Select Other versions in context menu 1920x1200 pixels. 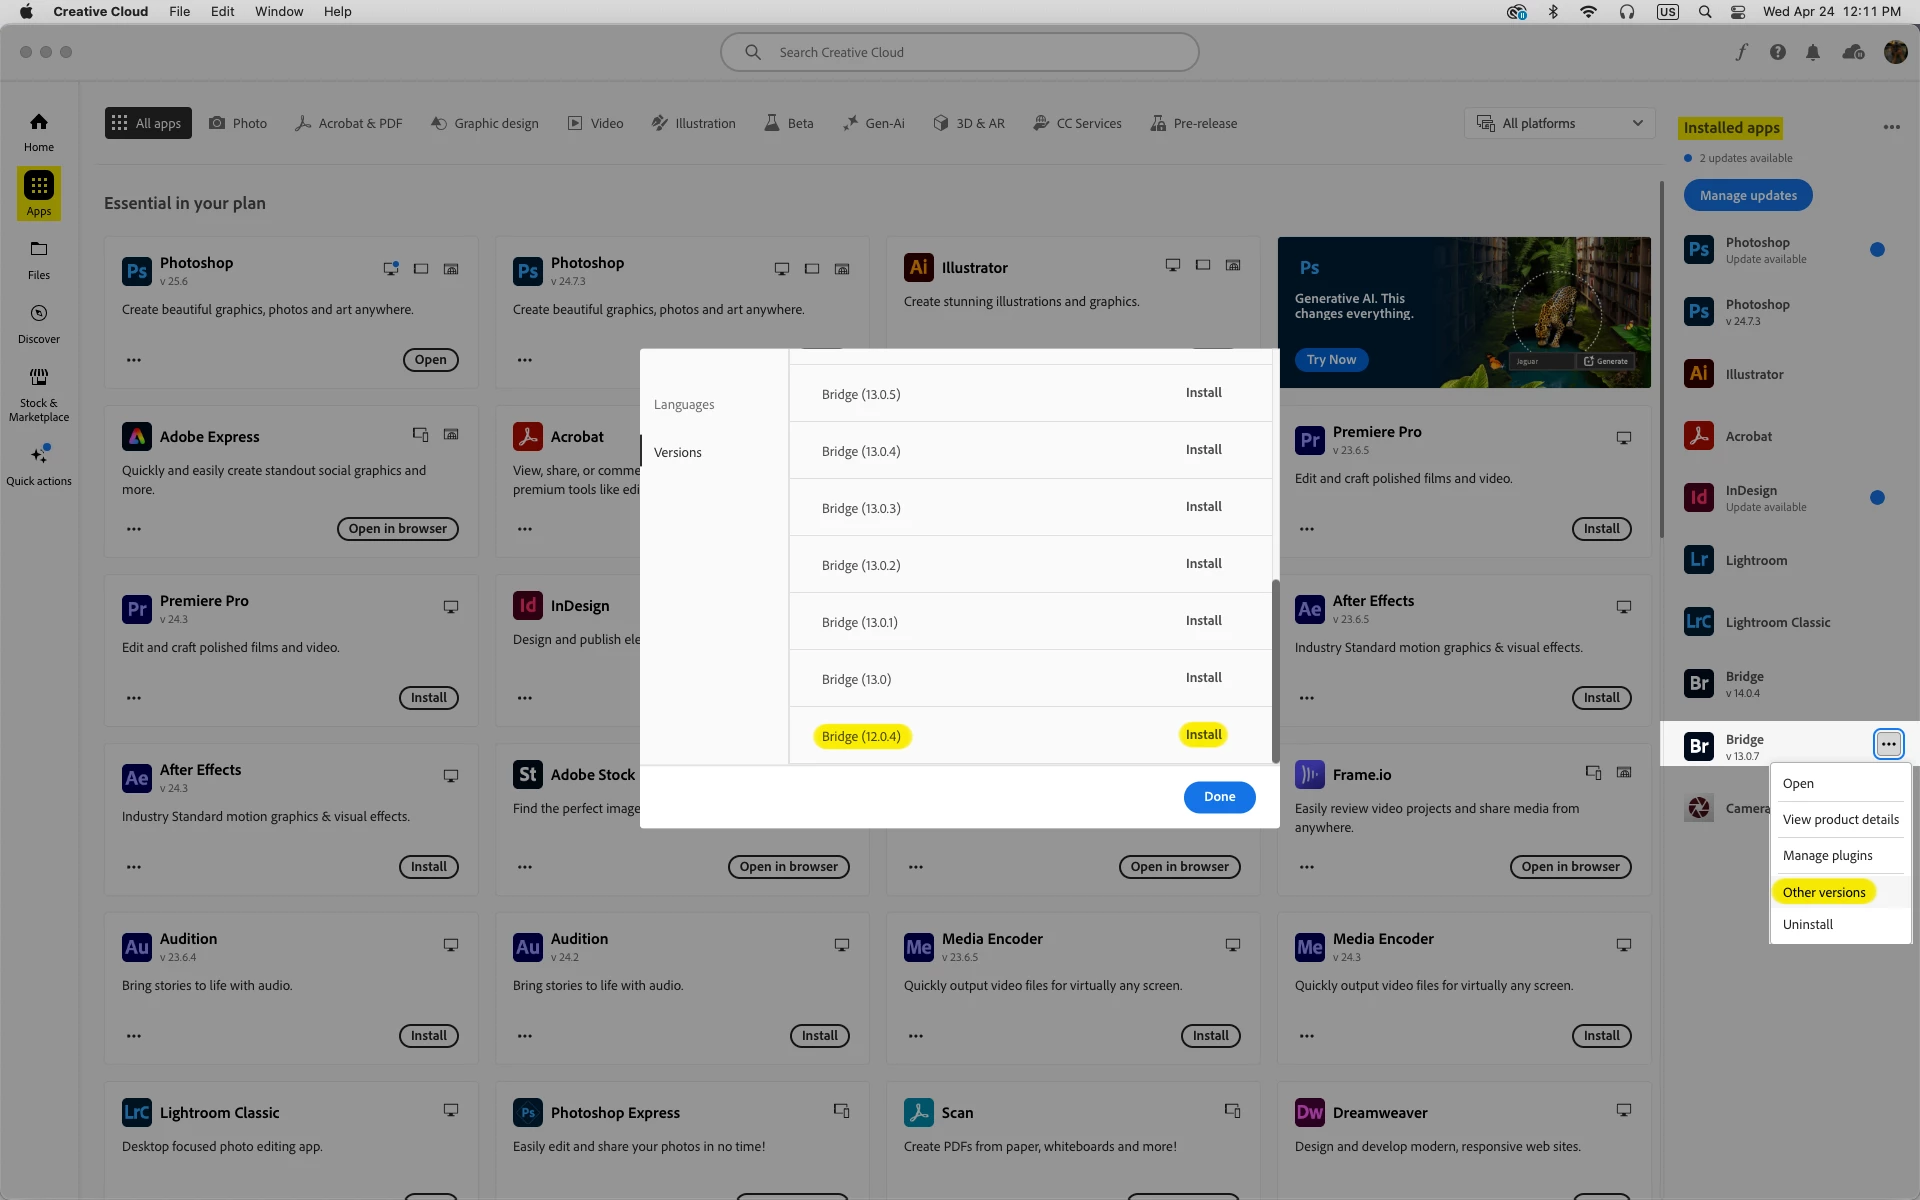tap(1823, 892)
